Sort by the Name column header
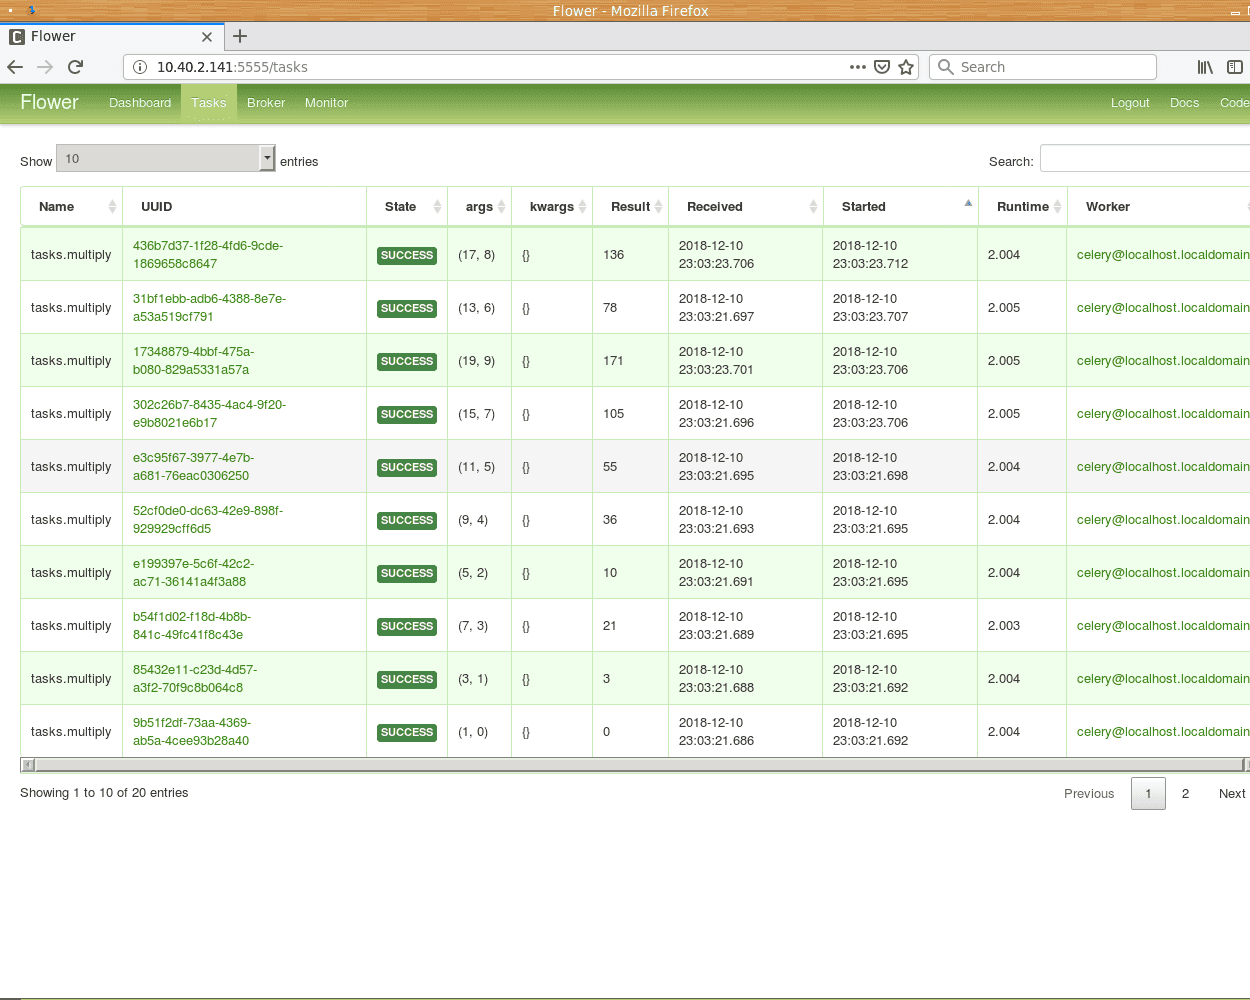Screen dimensions: 1250x1000 coord(71,207)
